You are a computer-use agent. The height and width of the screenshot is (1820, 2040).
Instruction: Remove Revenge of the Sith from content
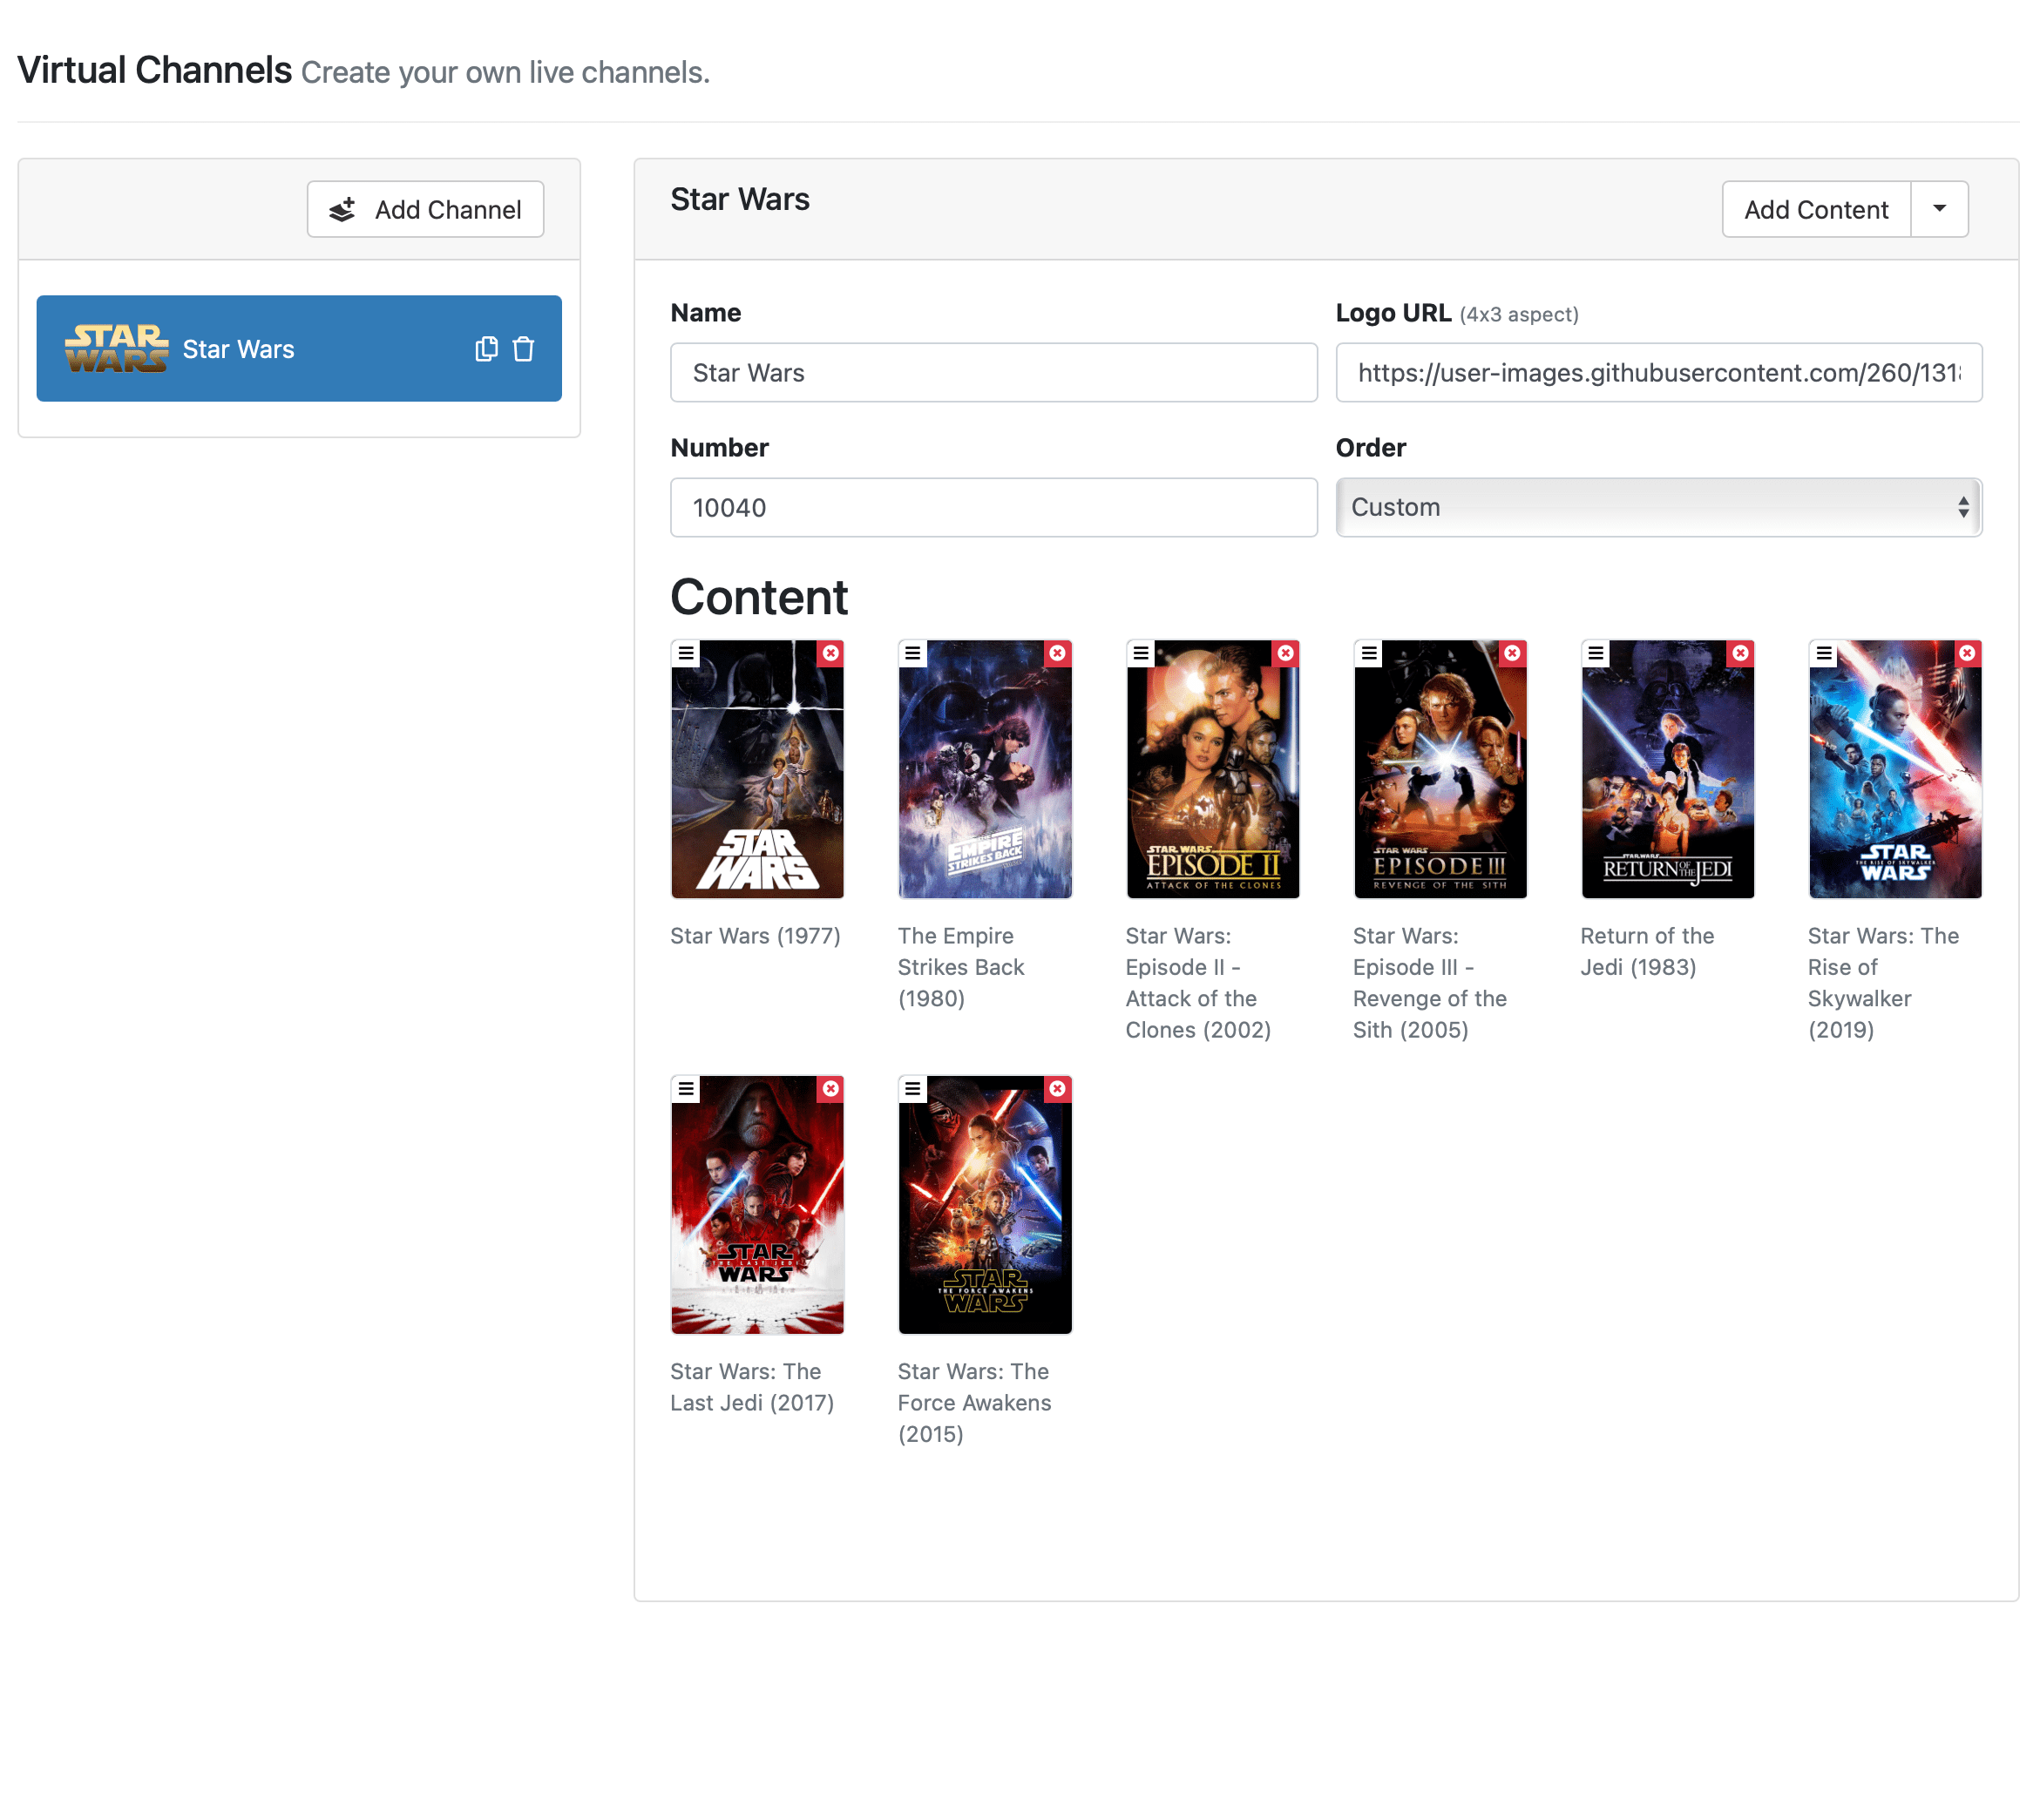pyautogui.click(x=1513, y=653)
